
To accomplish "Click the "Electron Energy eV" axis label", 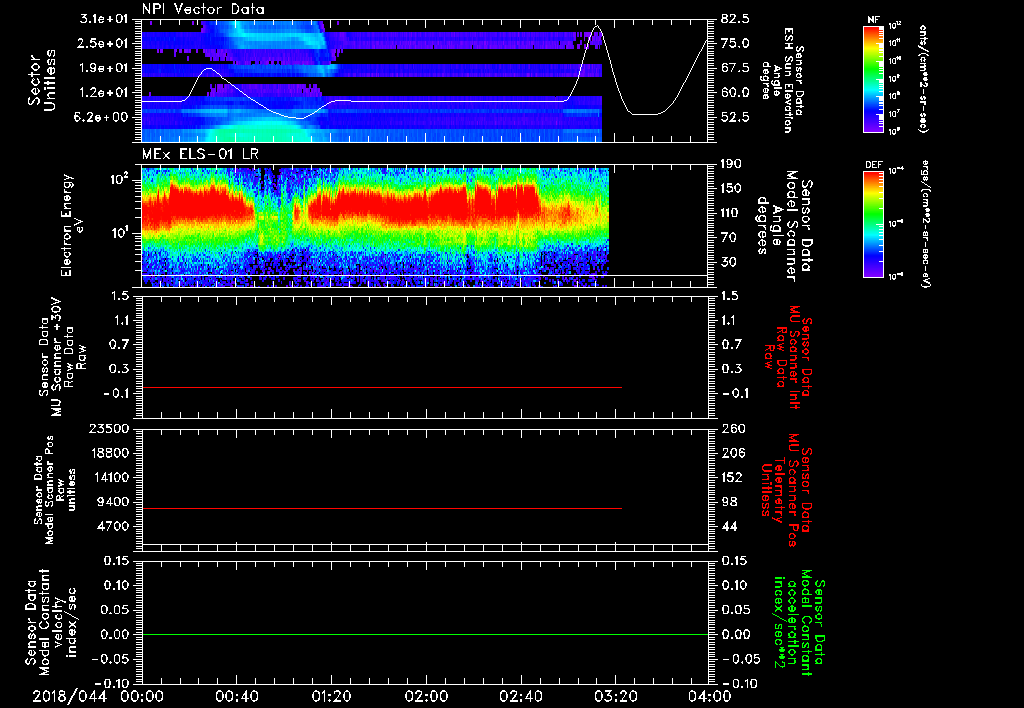I will point(73,225).
